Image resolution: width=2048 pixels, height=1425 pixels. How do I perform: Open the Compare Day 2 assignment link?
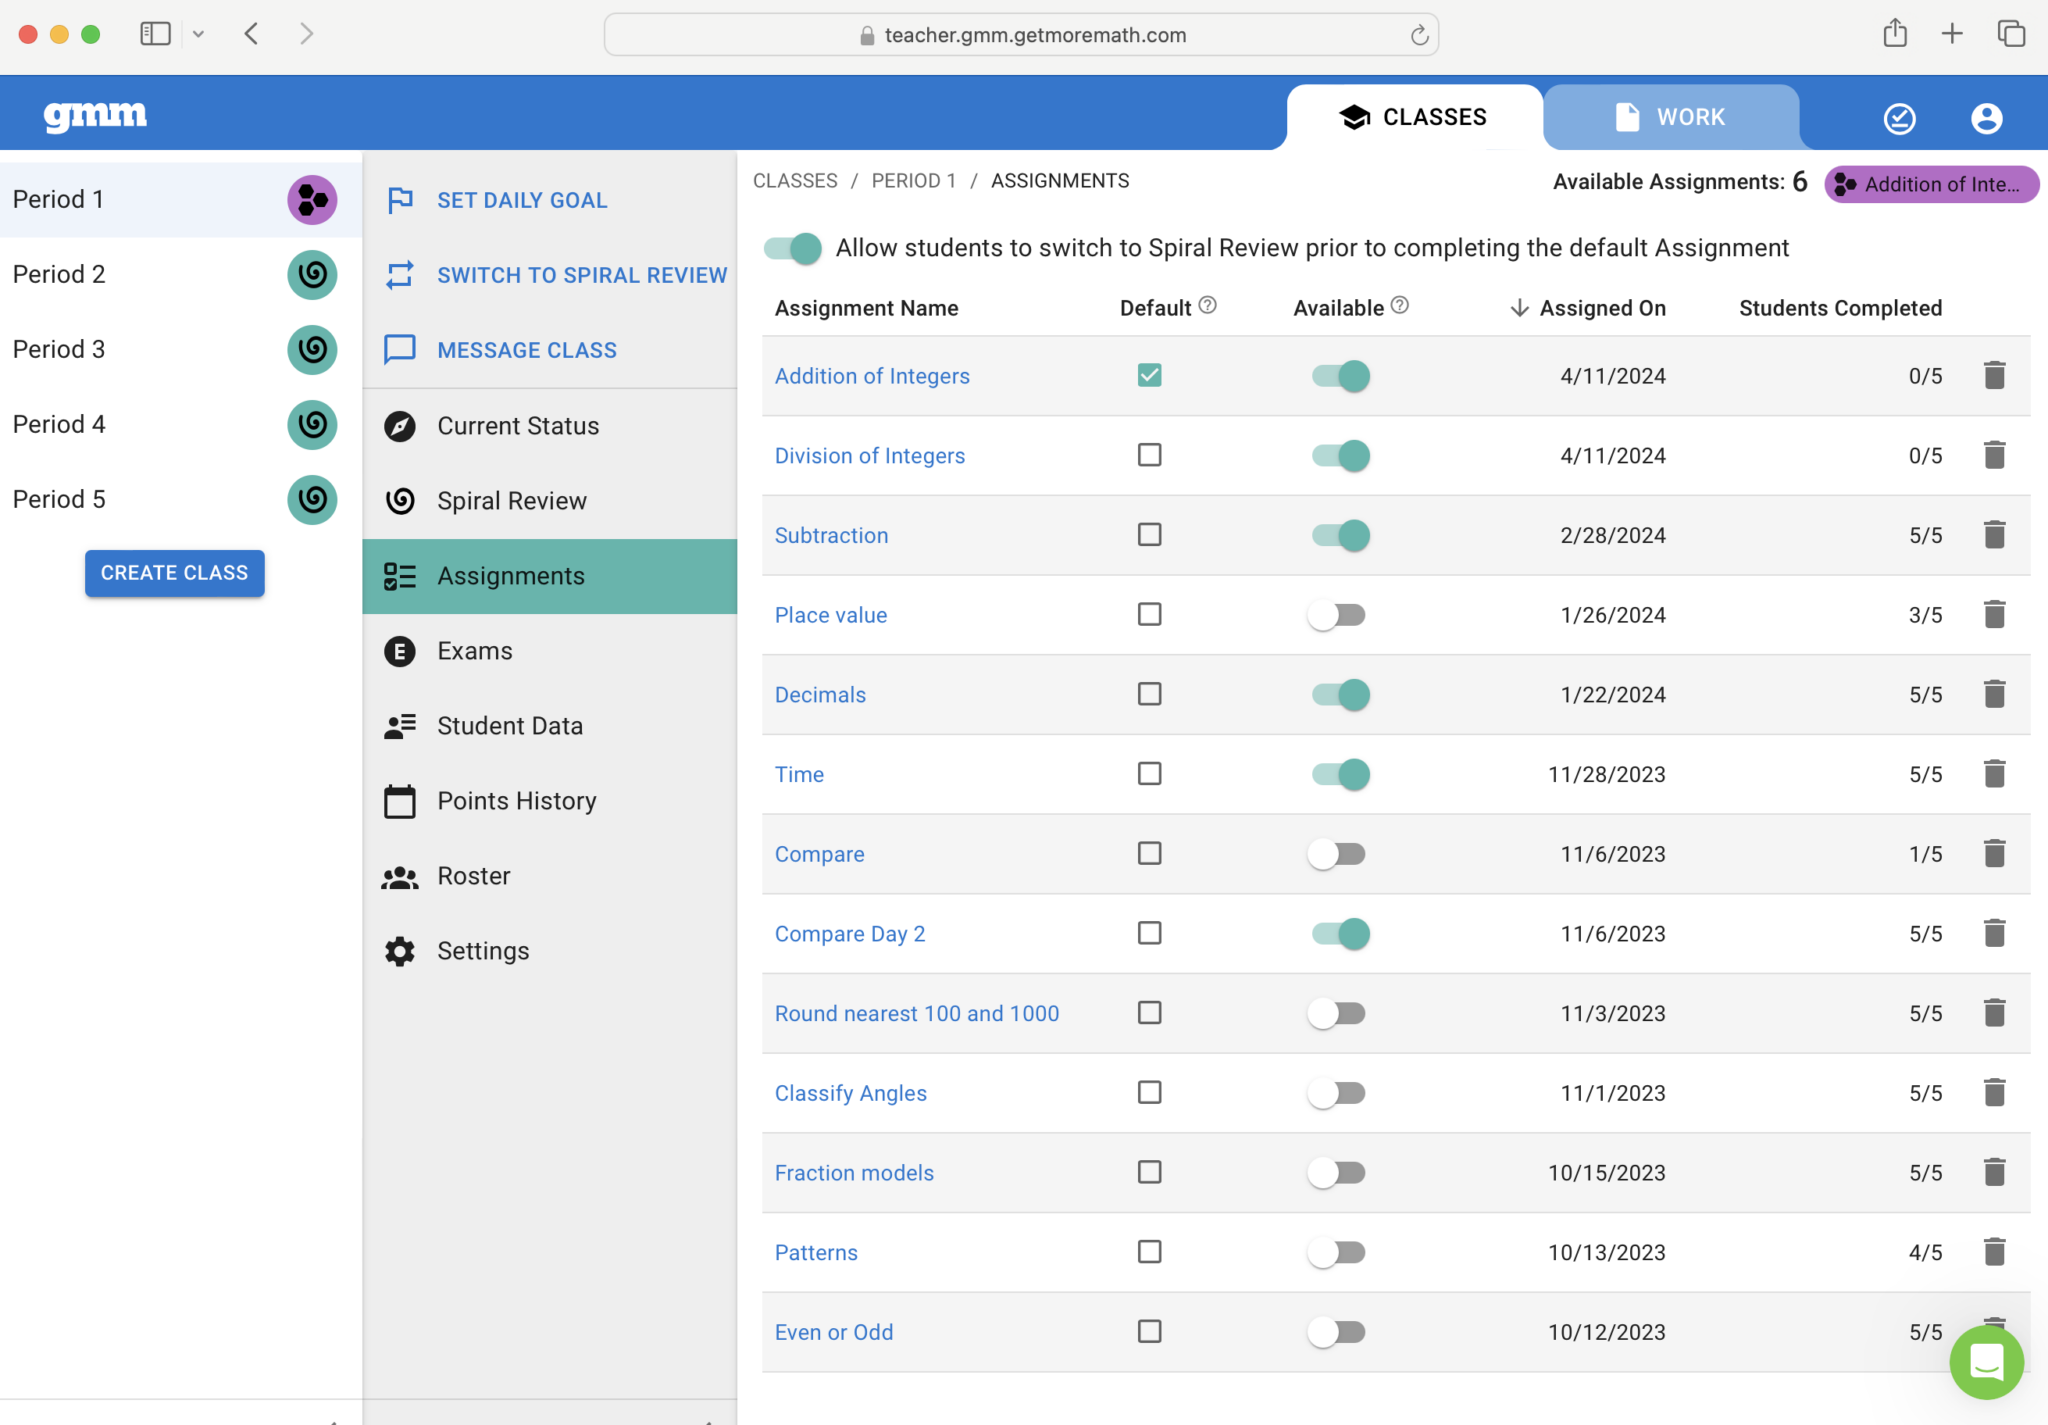tap(849, 933)
